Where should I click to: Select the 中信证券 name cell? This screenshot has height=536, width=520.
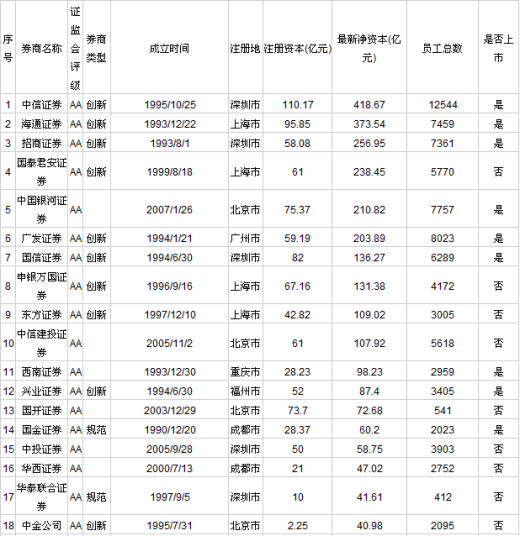click(41, 104)
